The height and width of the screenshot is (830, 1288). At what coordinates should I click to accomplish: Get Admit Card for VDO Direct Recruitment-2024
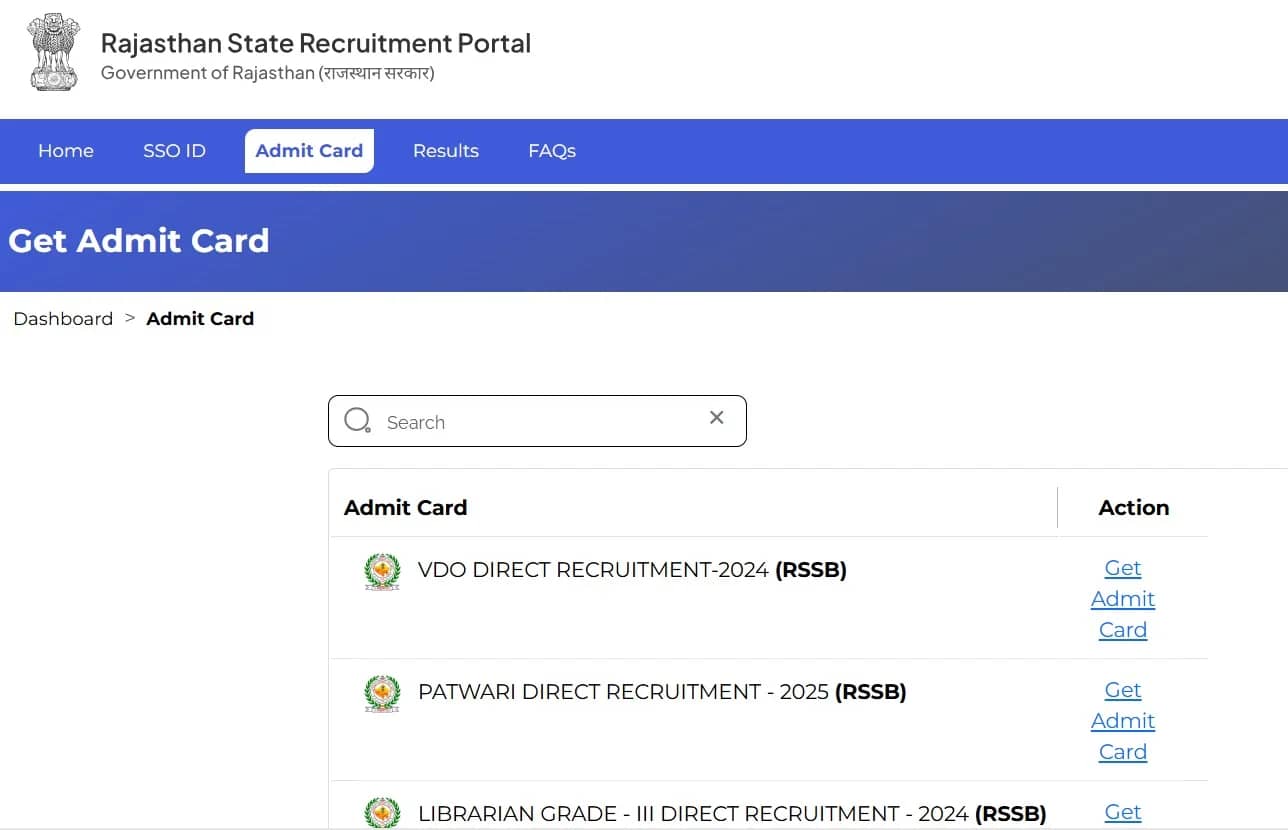click(x=1122, y=598)
